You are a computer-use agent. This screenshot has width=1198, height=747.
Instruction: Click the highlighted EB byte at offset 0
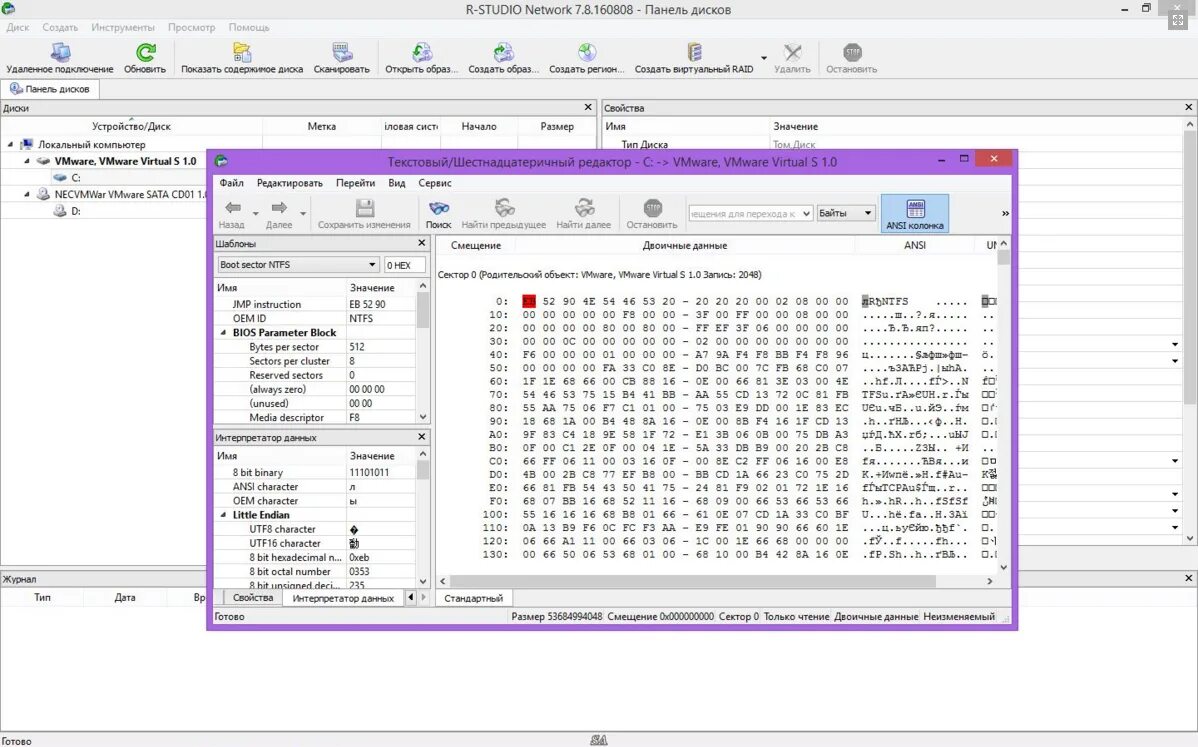tap(529, 301)
